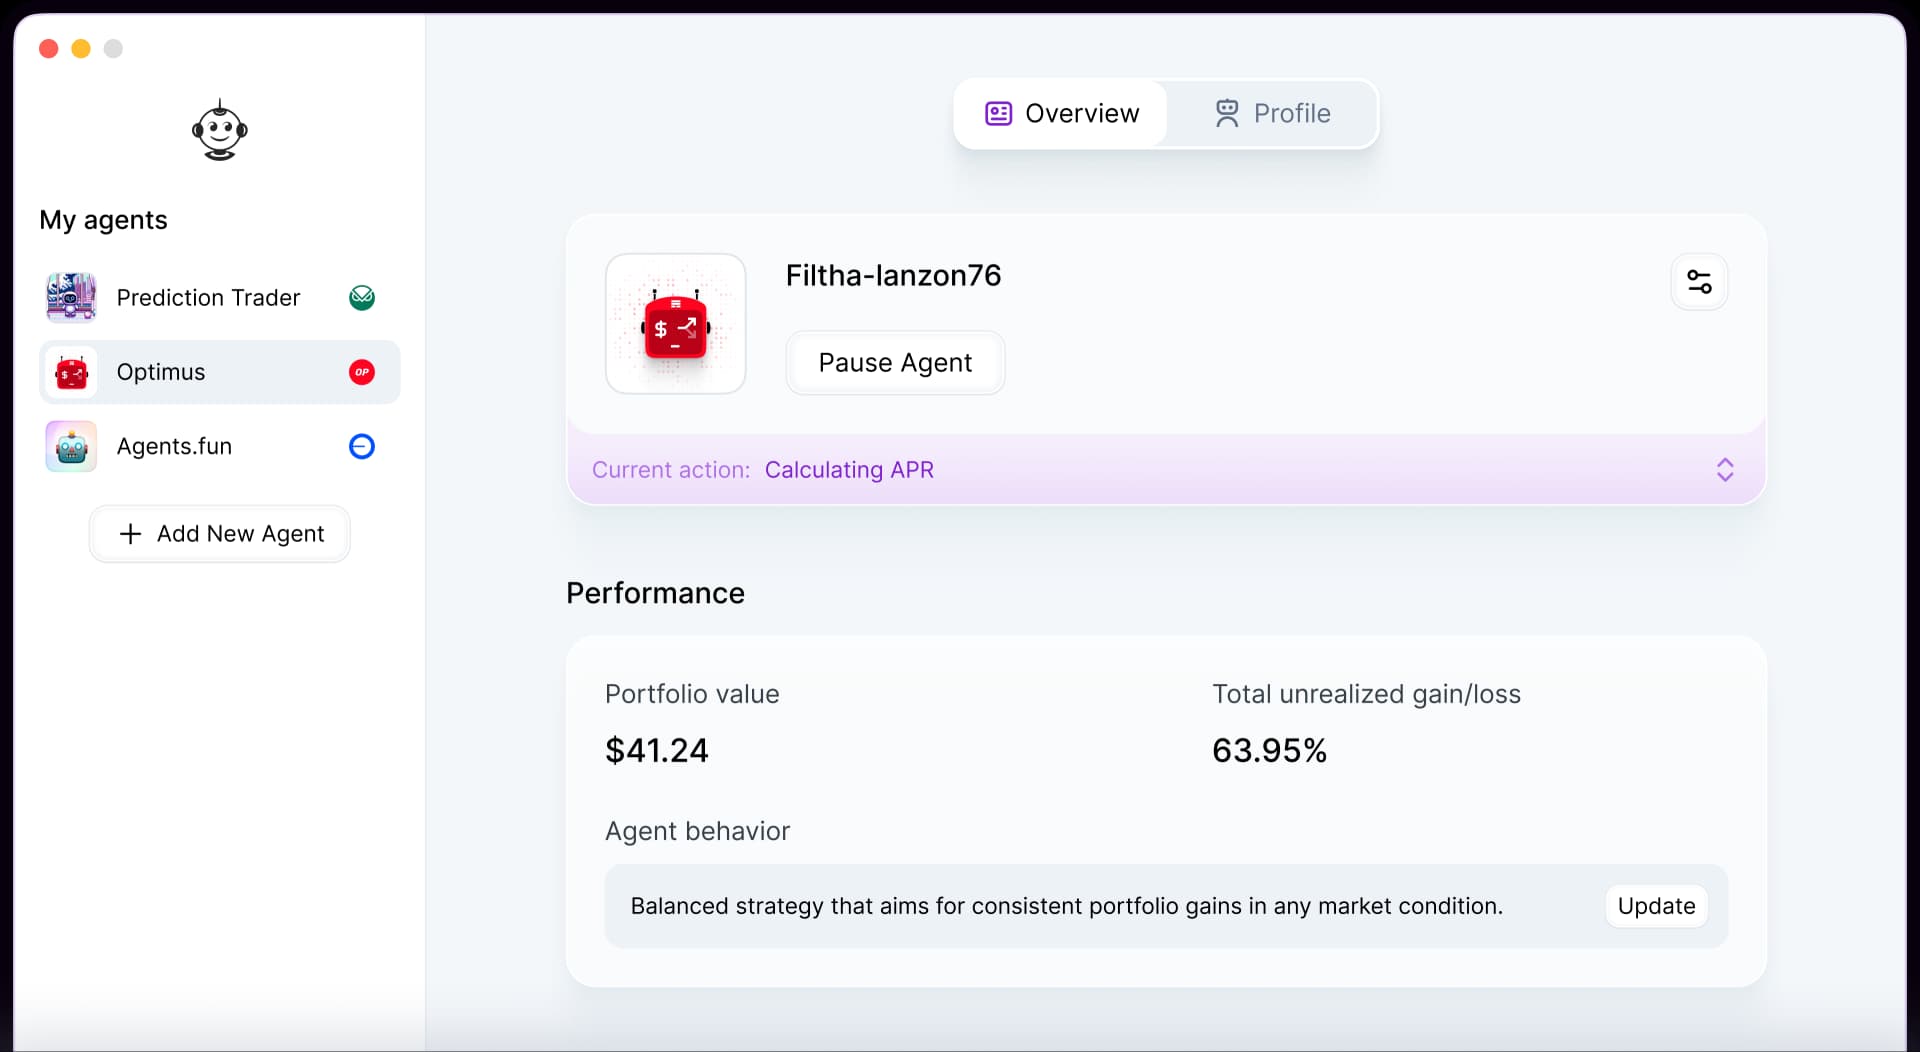Click the large Filtha-lanzon76 agent picture

[x=676, y=324]
